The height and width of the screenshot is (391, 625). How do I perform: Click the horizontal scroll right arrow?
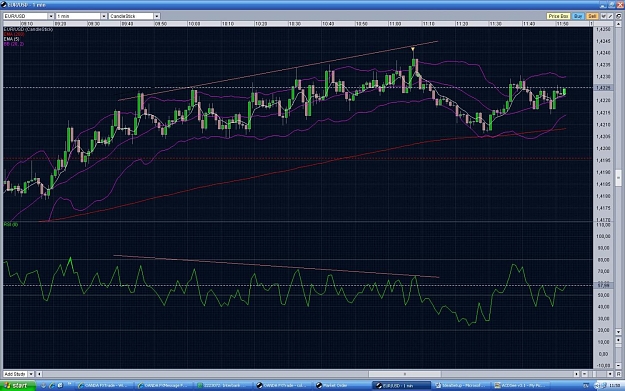click(x=576, y=374)
